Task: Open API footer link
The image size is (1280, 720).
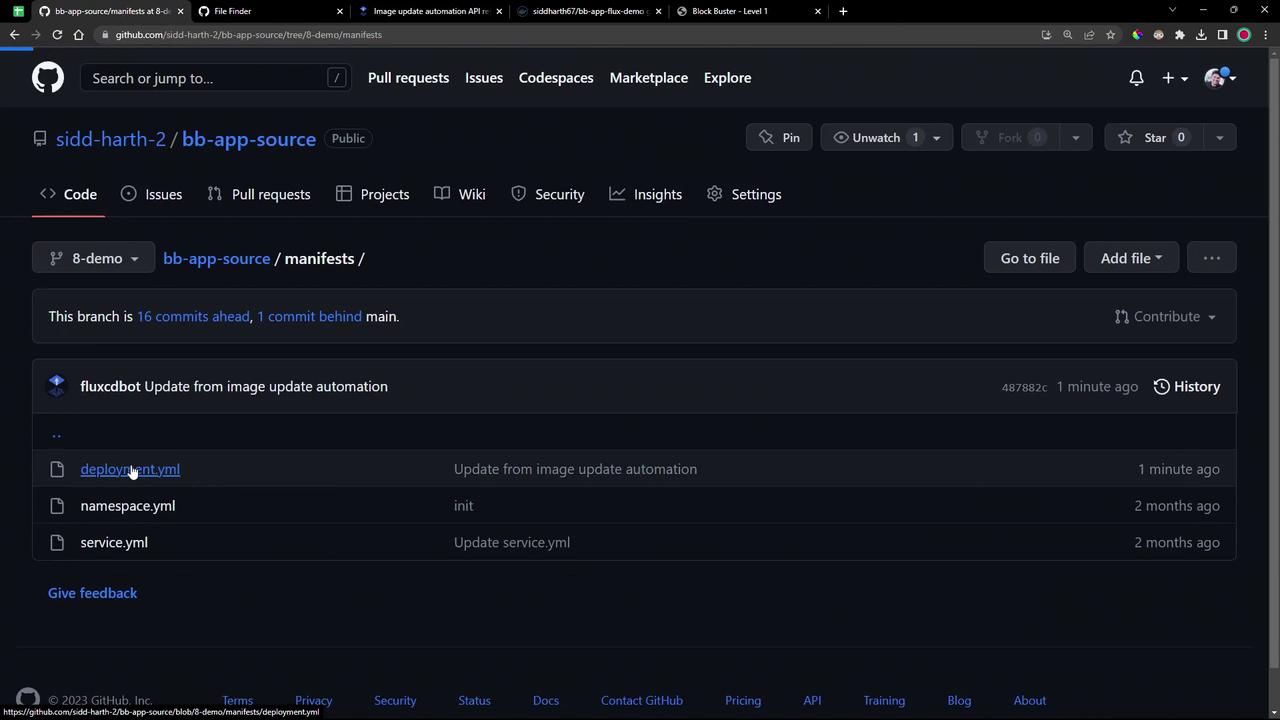Action: (812, 701)
